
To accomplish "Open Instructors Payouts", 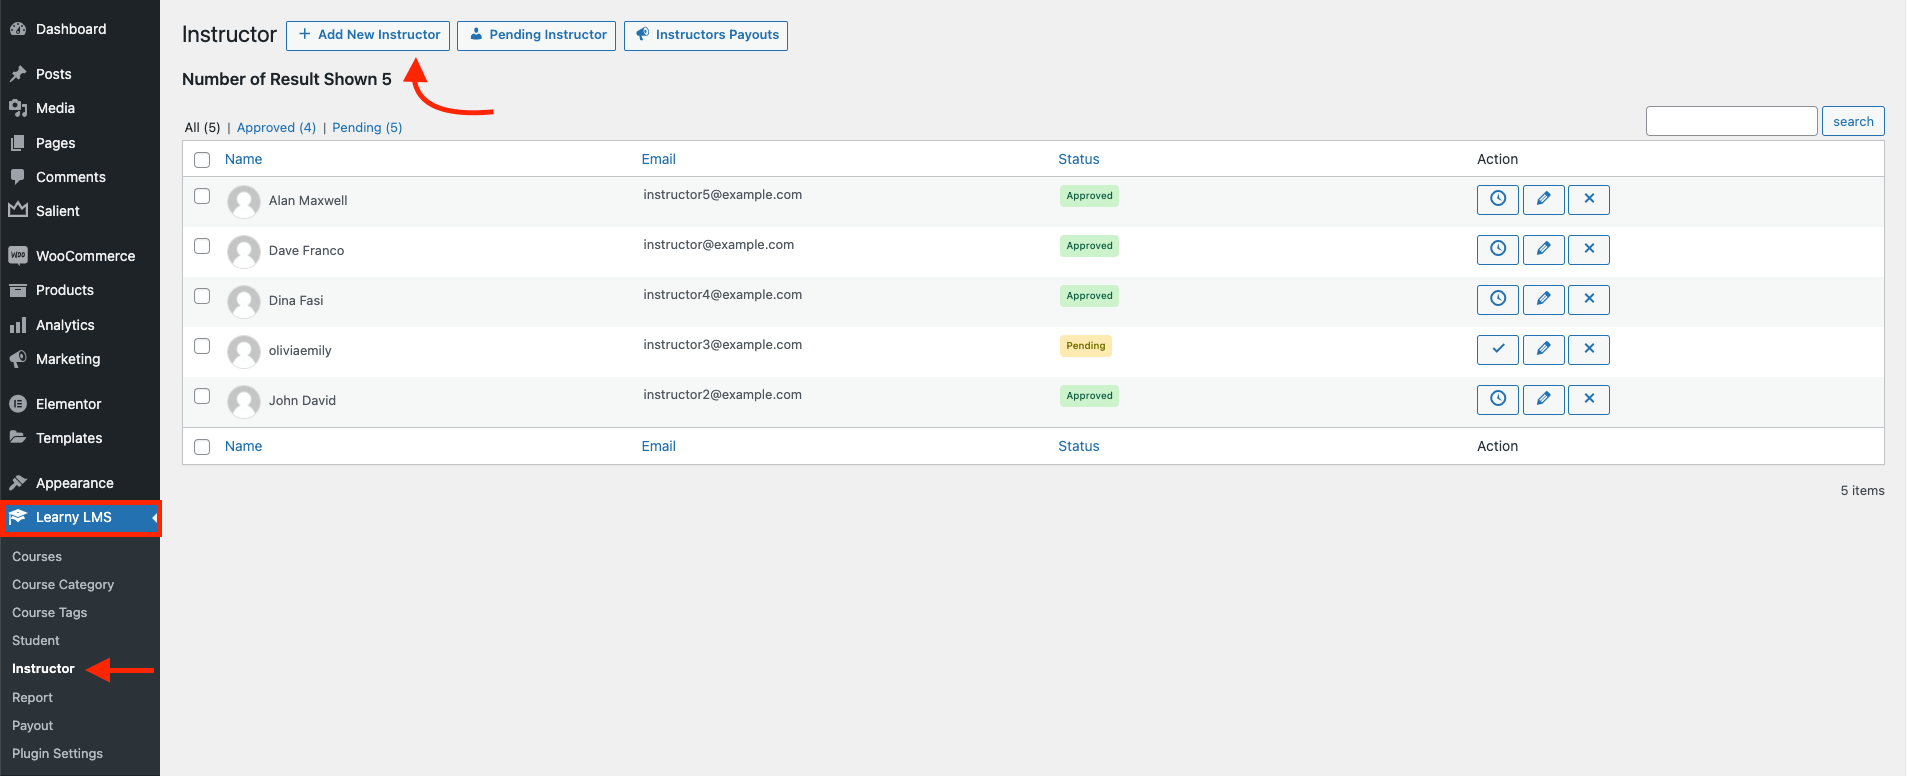I will pyautogui.click(x=706, y=35).
